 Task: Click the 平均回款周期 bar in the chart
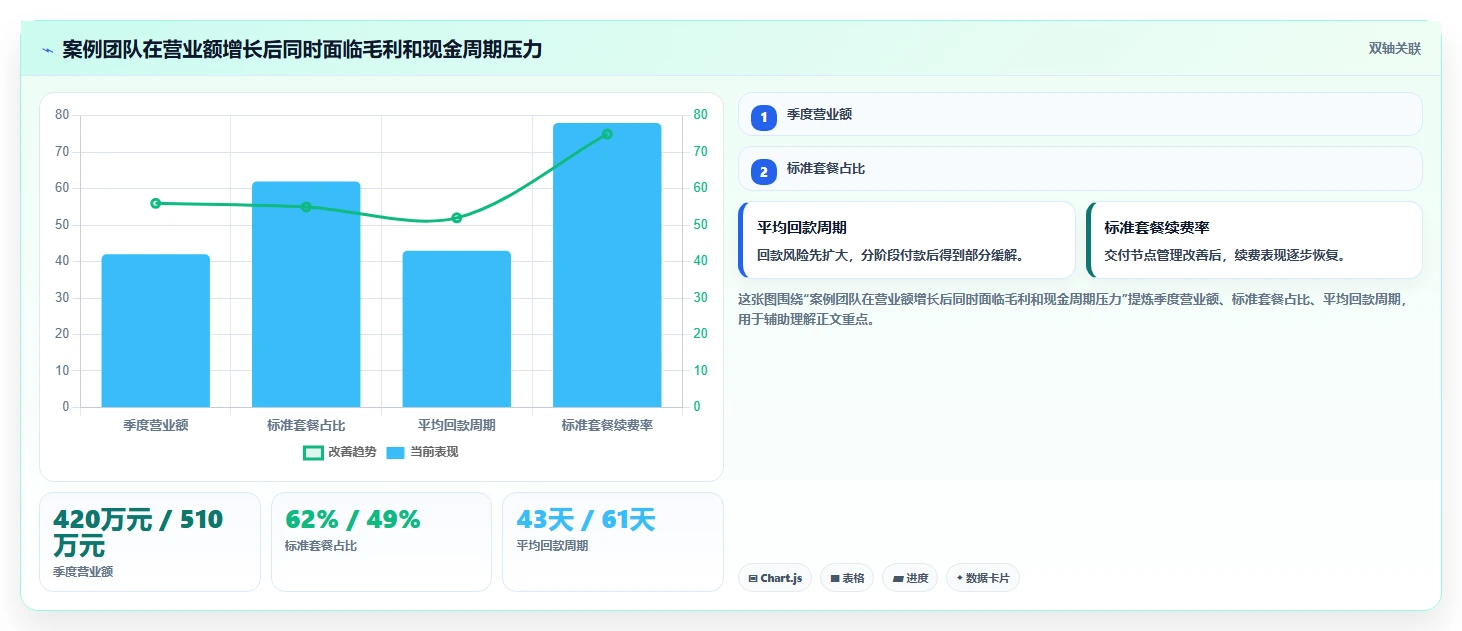457,329
